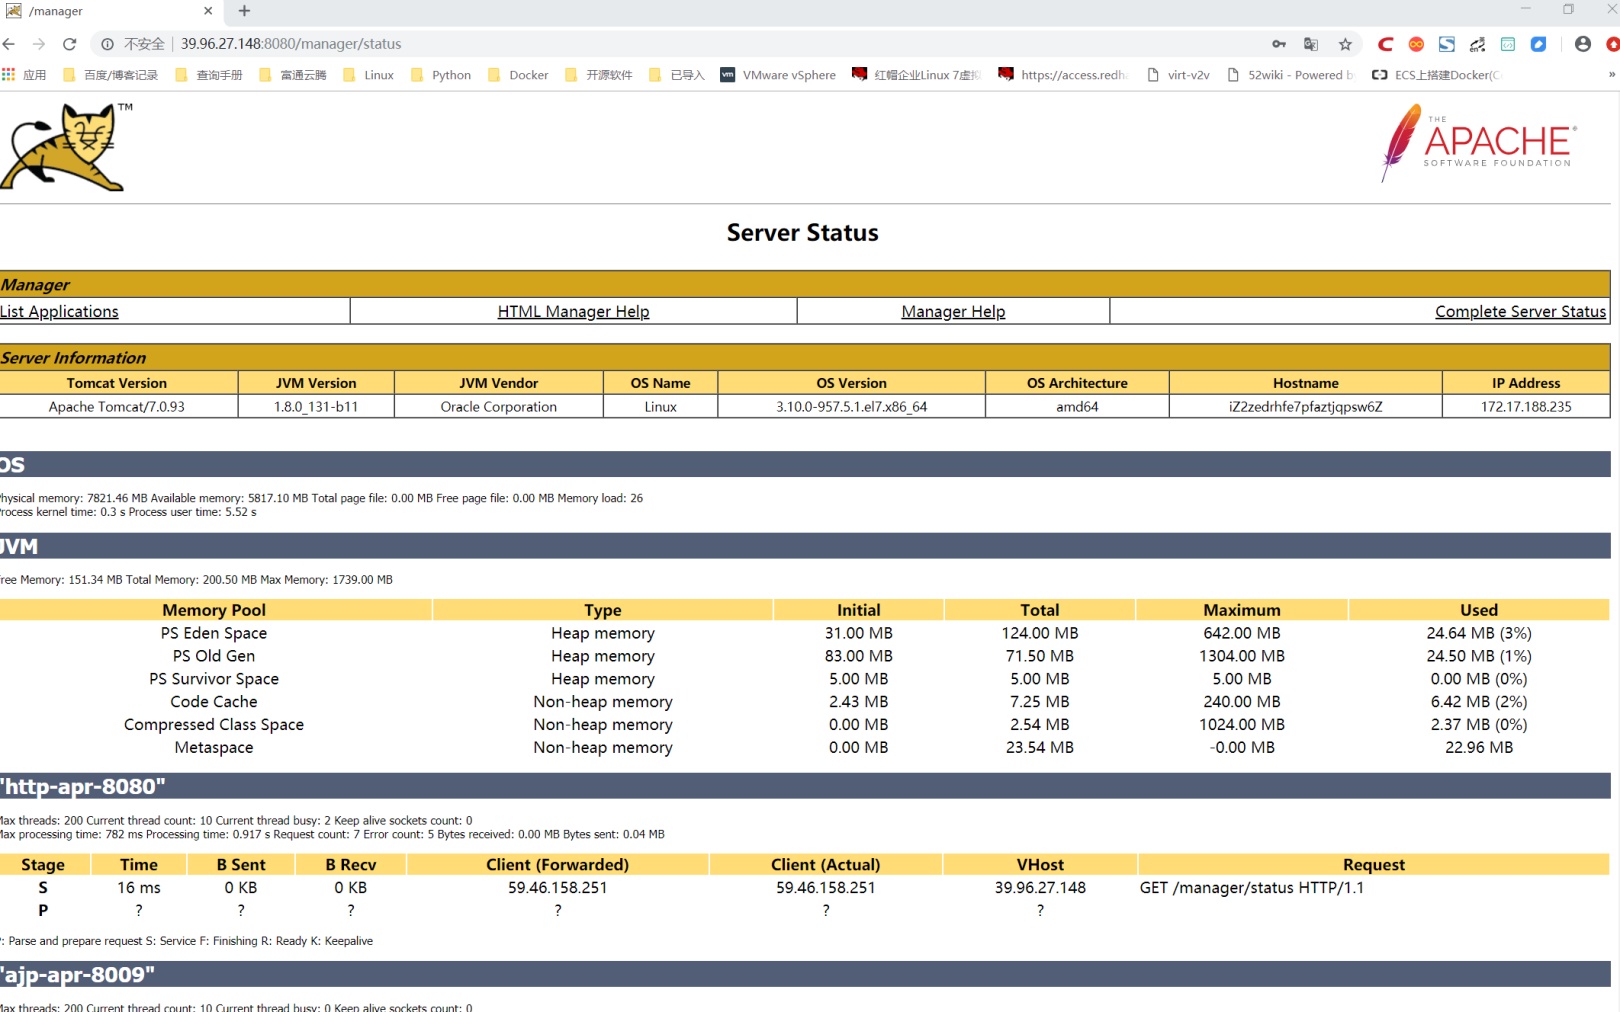Open the 52wiki - Powered by bookmark
This screenshot has width=1620, height=1012.
click(x=1290, y=75)
